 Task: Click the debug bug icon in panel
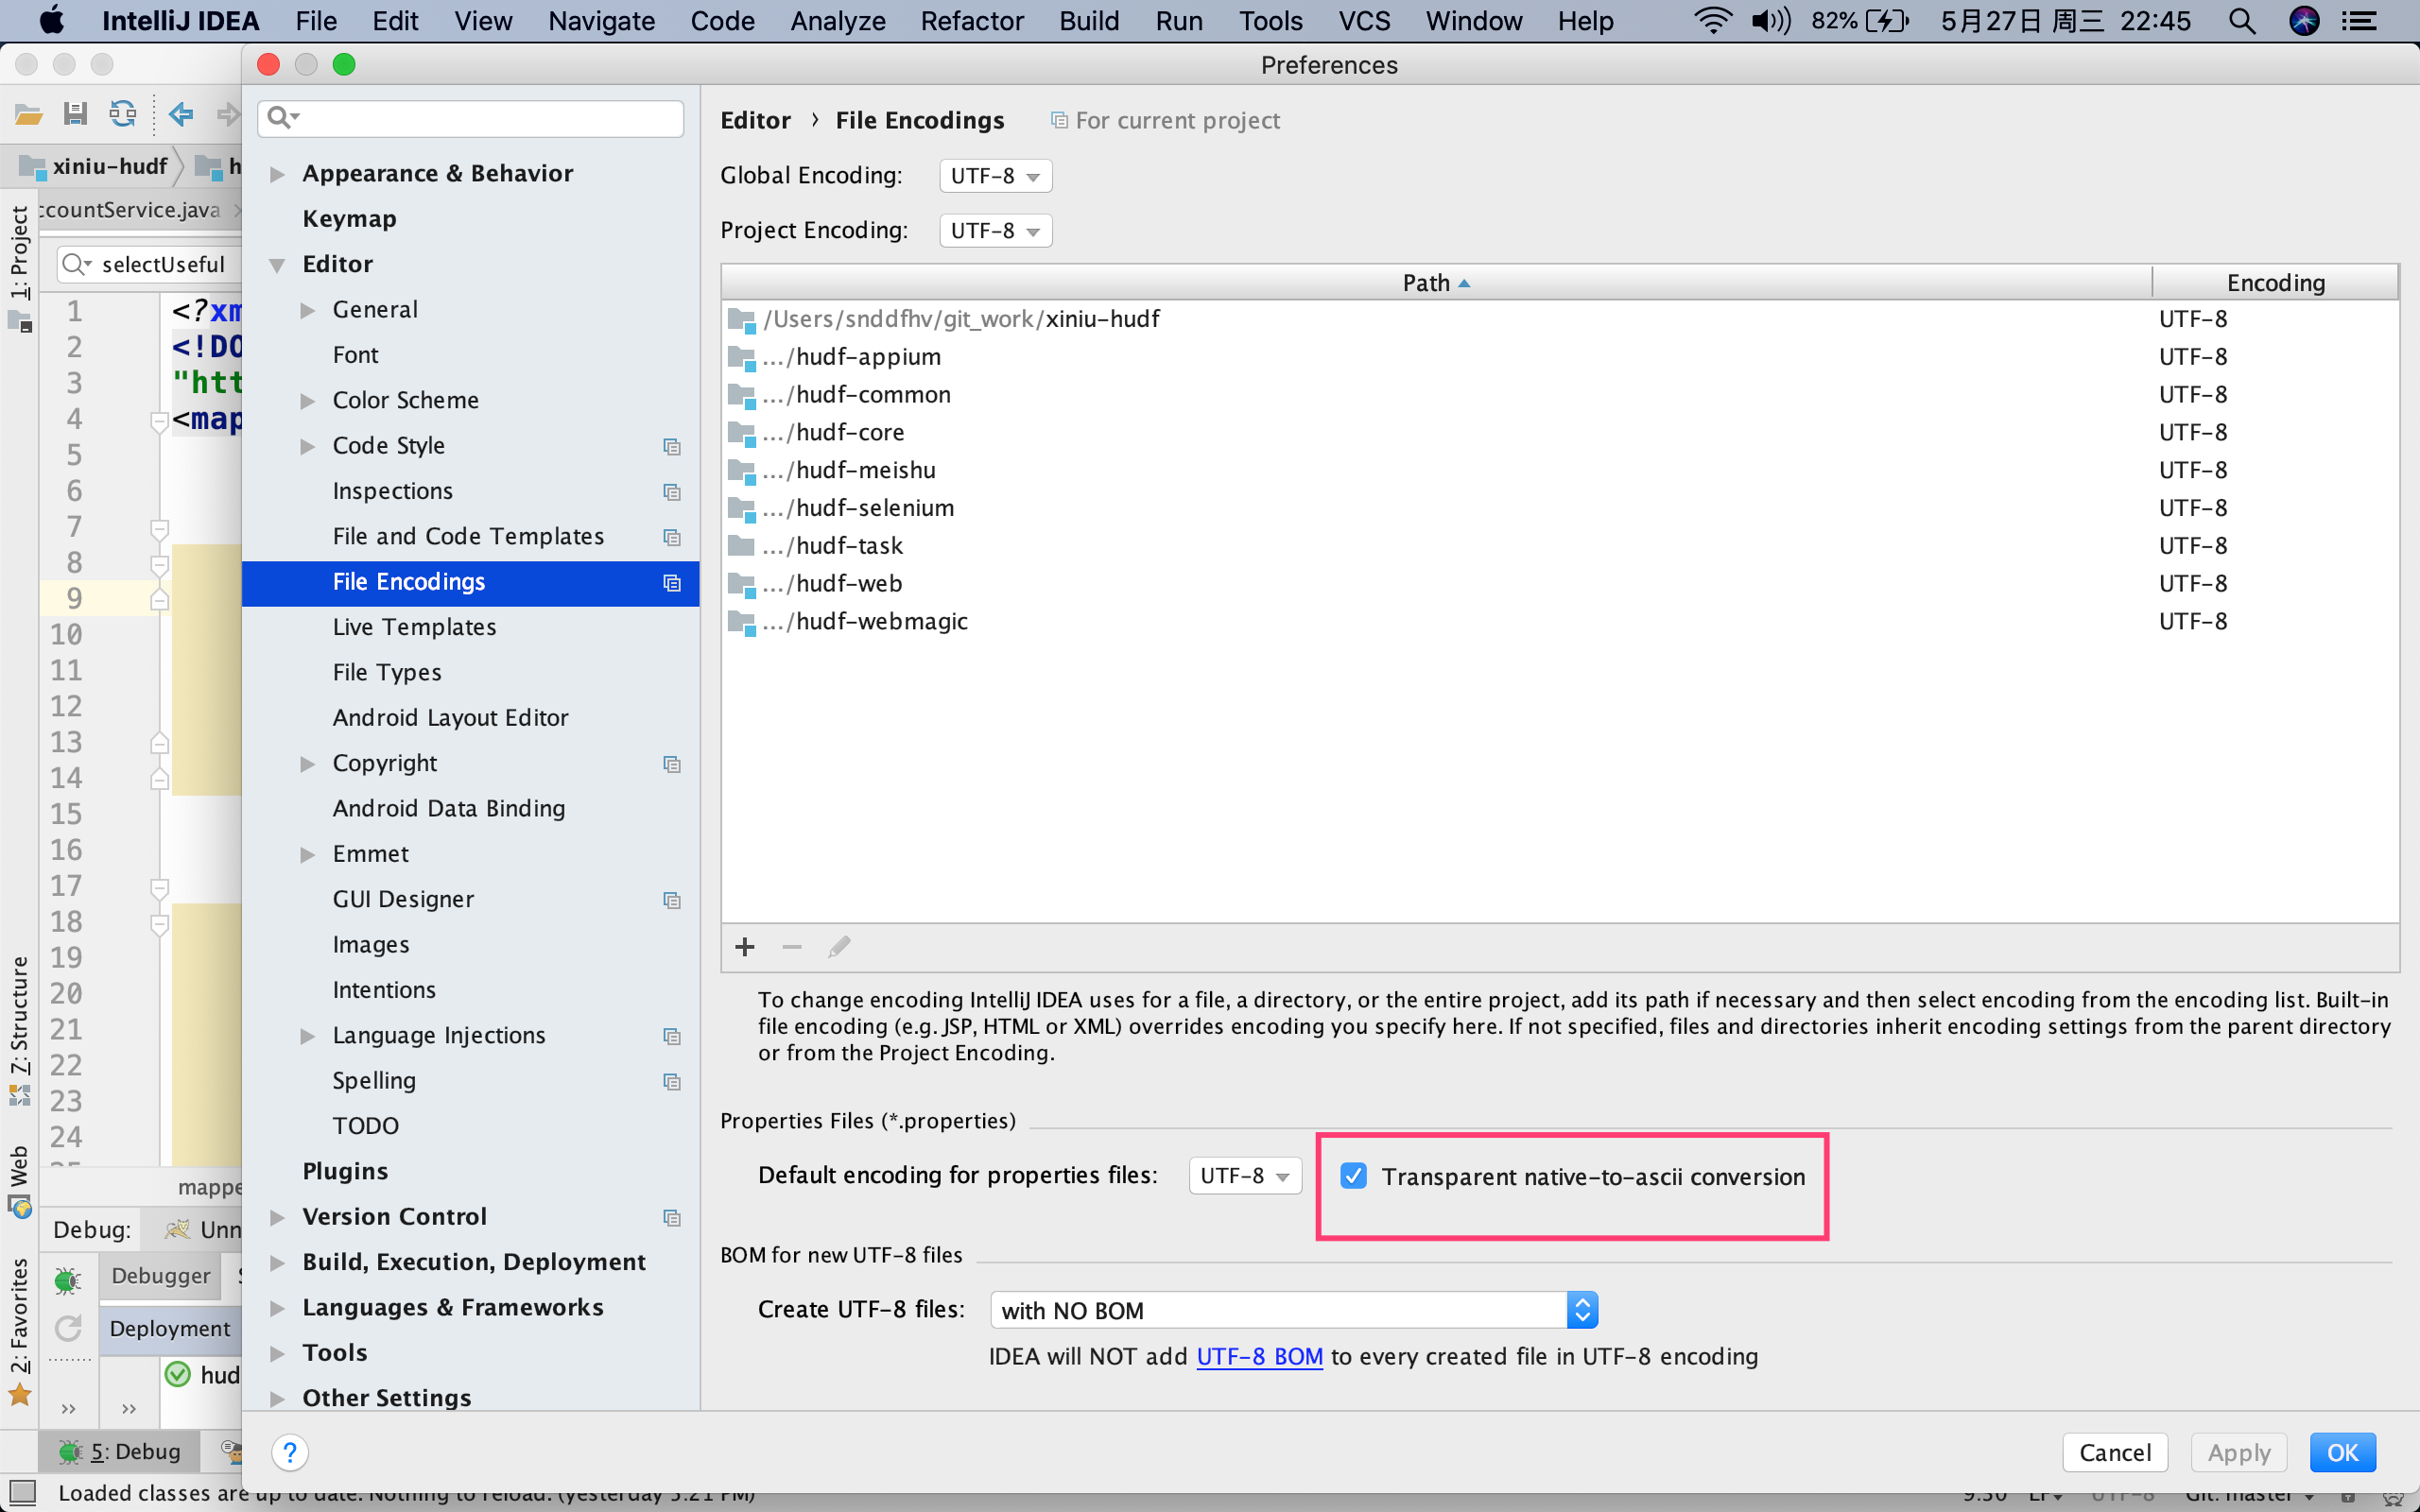click(68, 1279)
